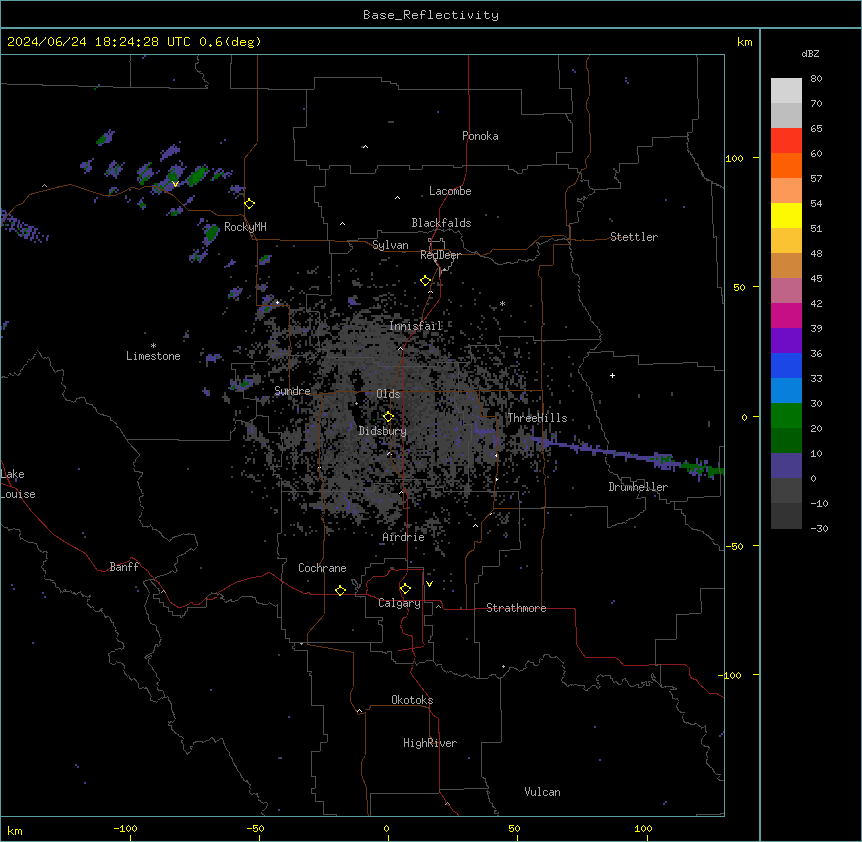This screenshot has width=862, height=842.
Task: Click the Lacombe city label
Action: (450, 191)
